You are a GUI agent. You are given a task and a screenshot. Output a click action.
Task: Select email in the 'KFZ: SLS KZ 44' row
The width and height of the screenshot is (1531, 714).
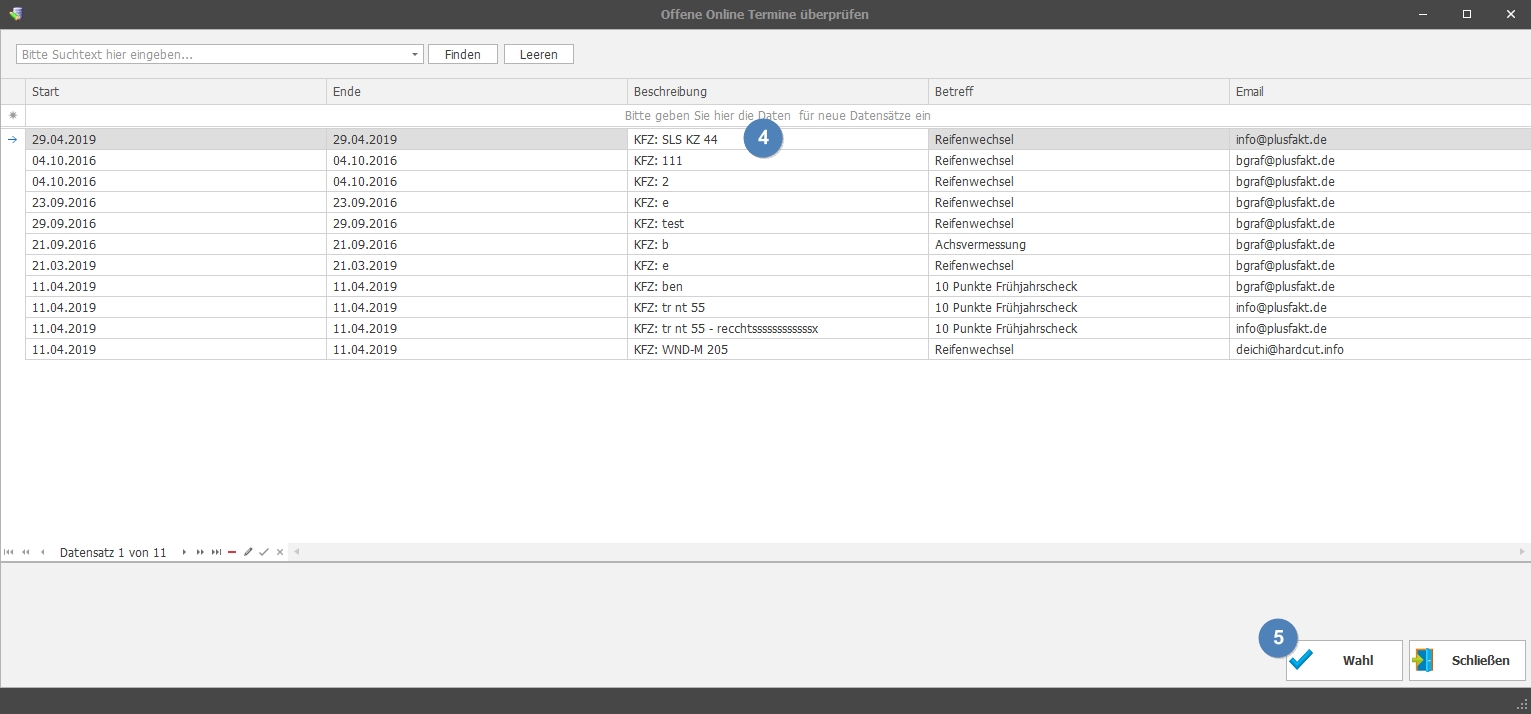[1380, 140]
